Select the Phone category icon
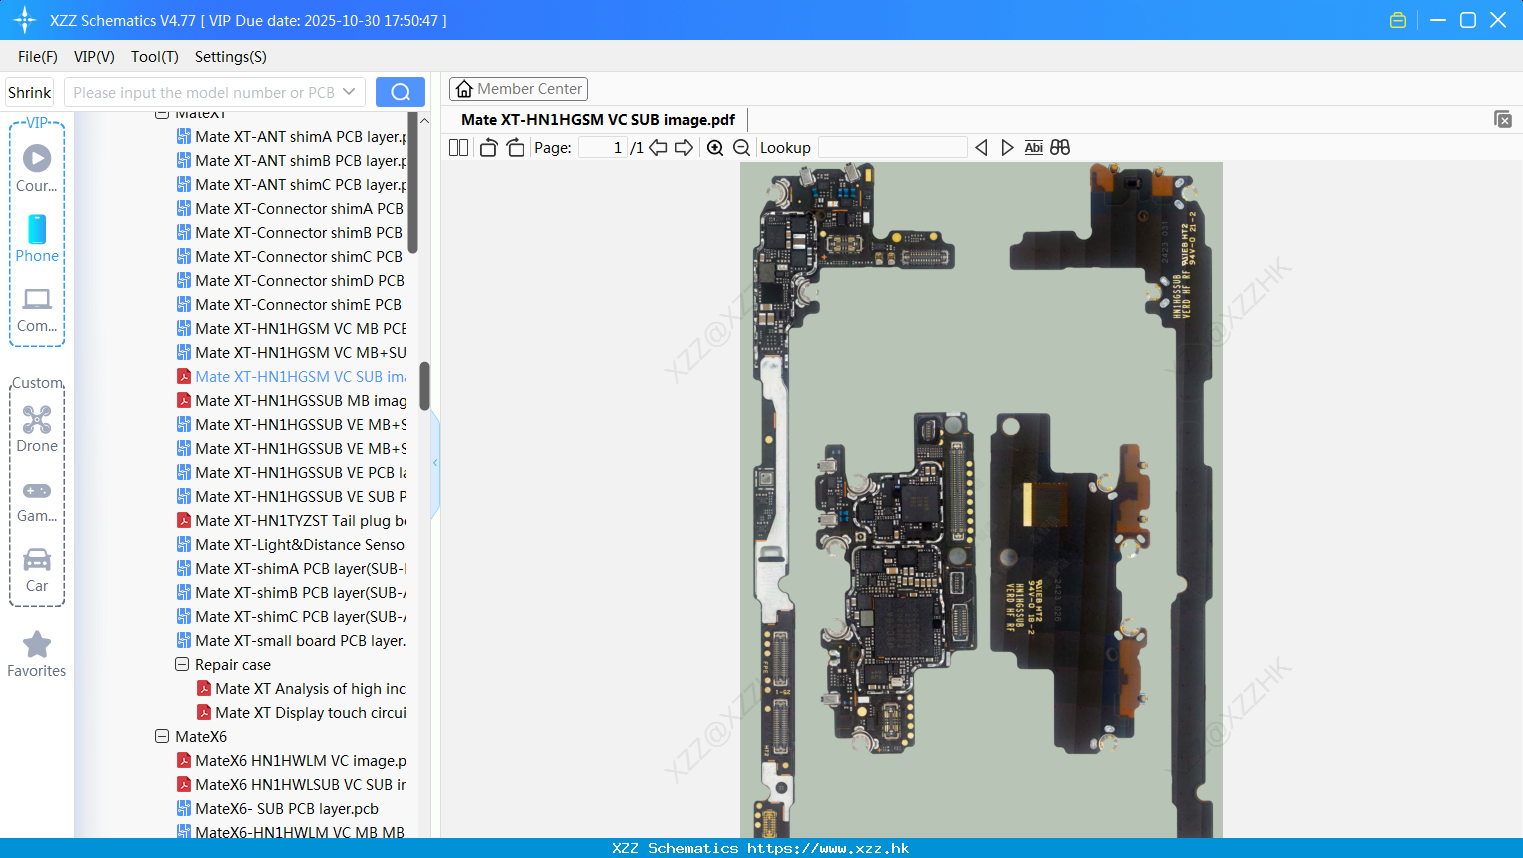The width and height of the screenshot is (1523, 858). coord(37,238)
